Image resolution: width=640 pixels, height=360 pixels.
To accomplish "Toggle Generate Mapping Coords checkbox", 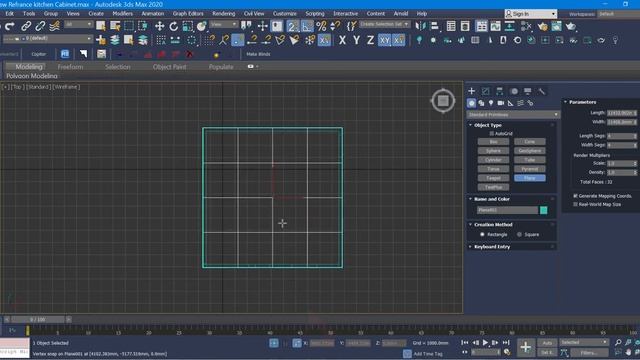I will point(575,196).
